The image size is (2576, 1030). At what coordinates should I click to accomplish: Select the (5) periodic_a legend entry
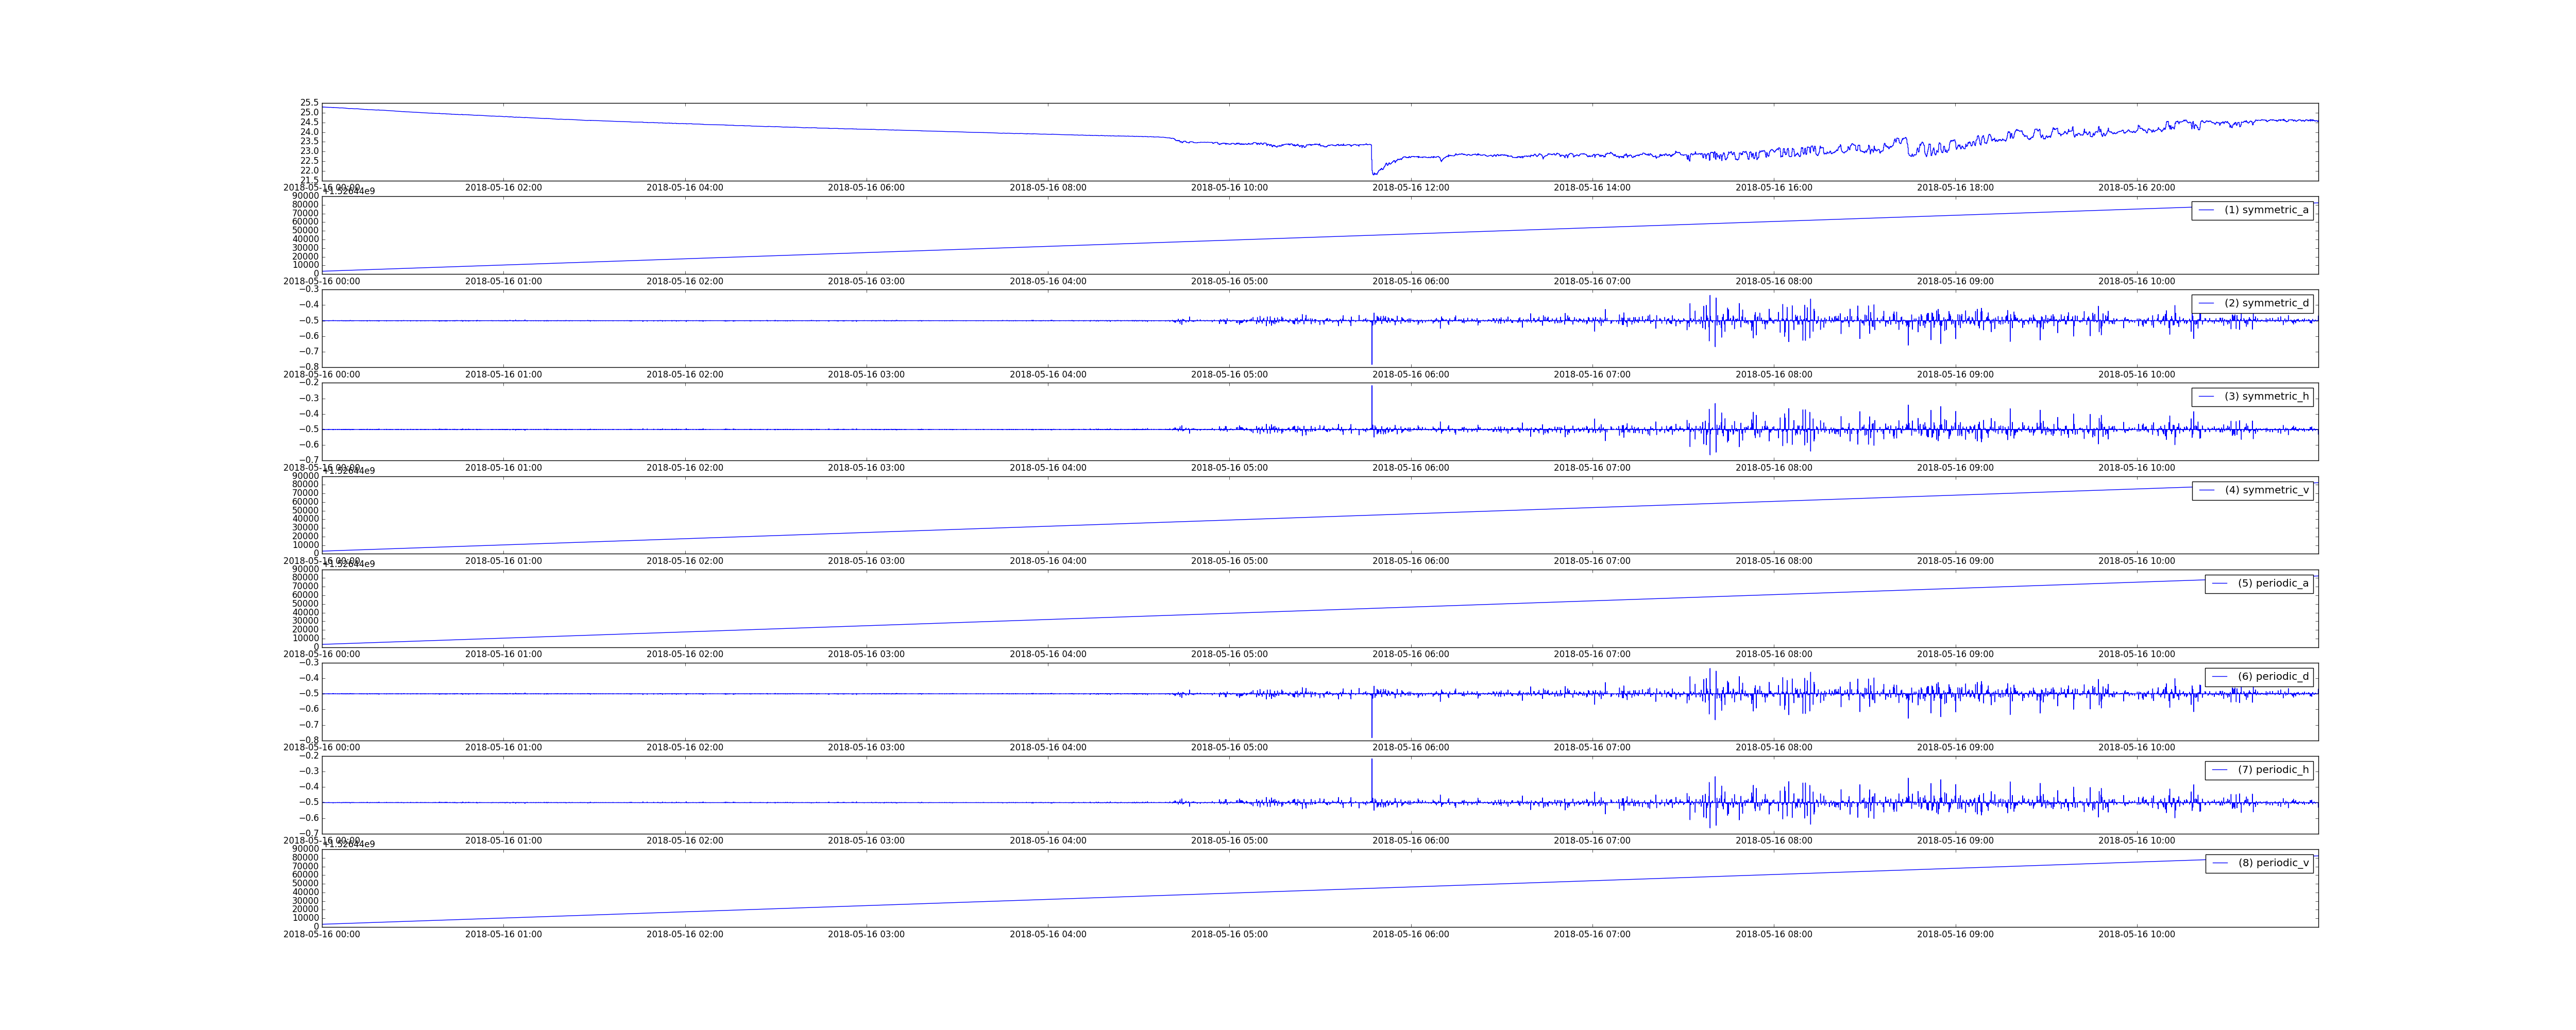(2259, 583)
